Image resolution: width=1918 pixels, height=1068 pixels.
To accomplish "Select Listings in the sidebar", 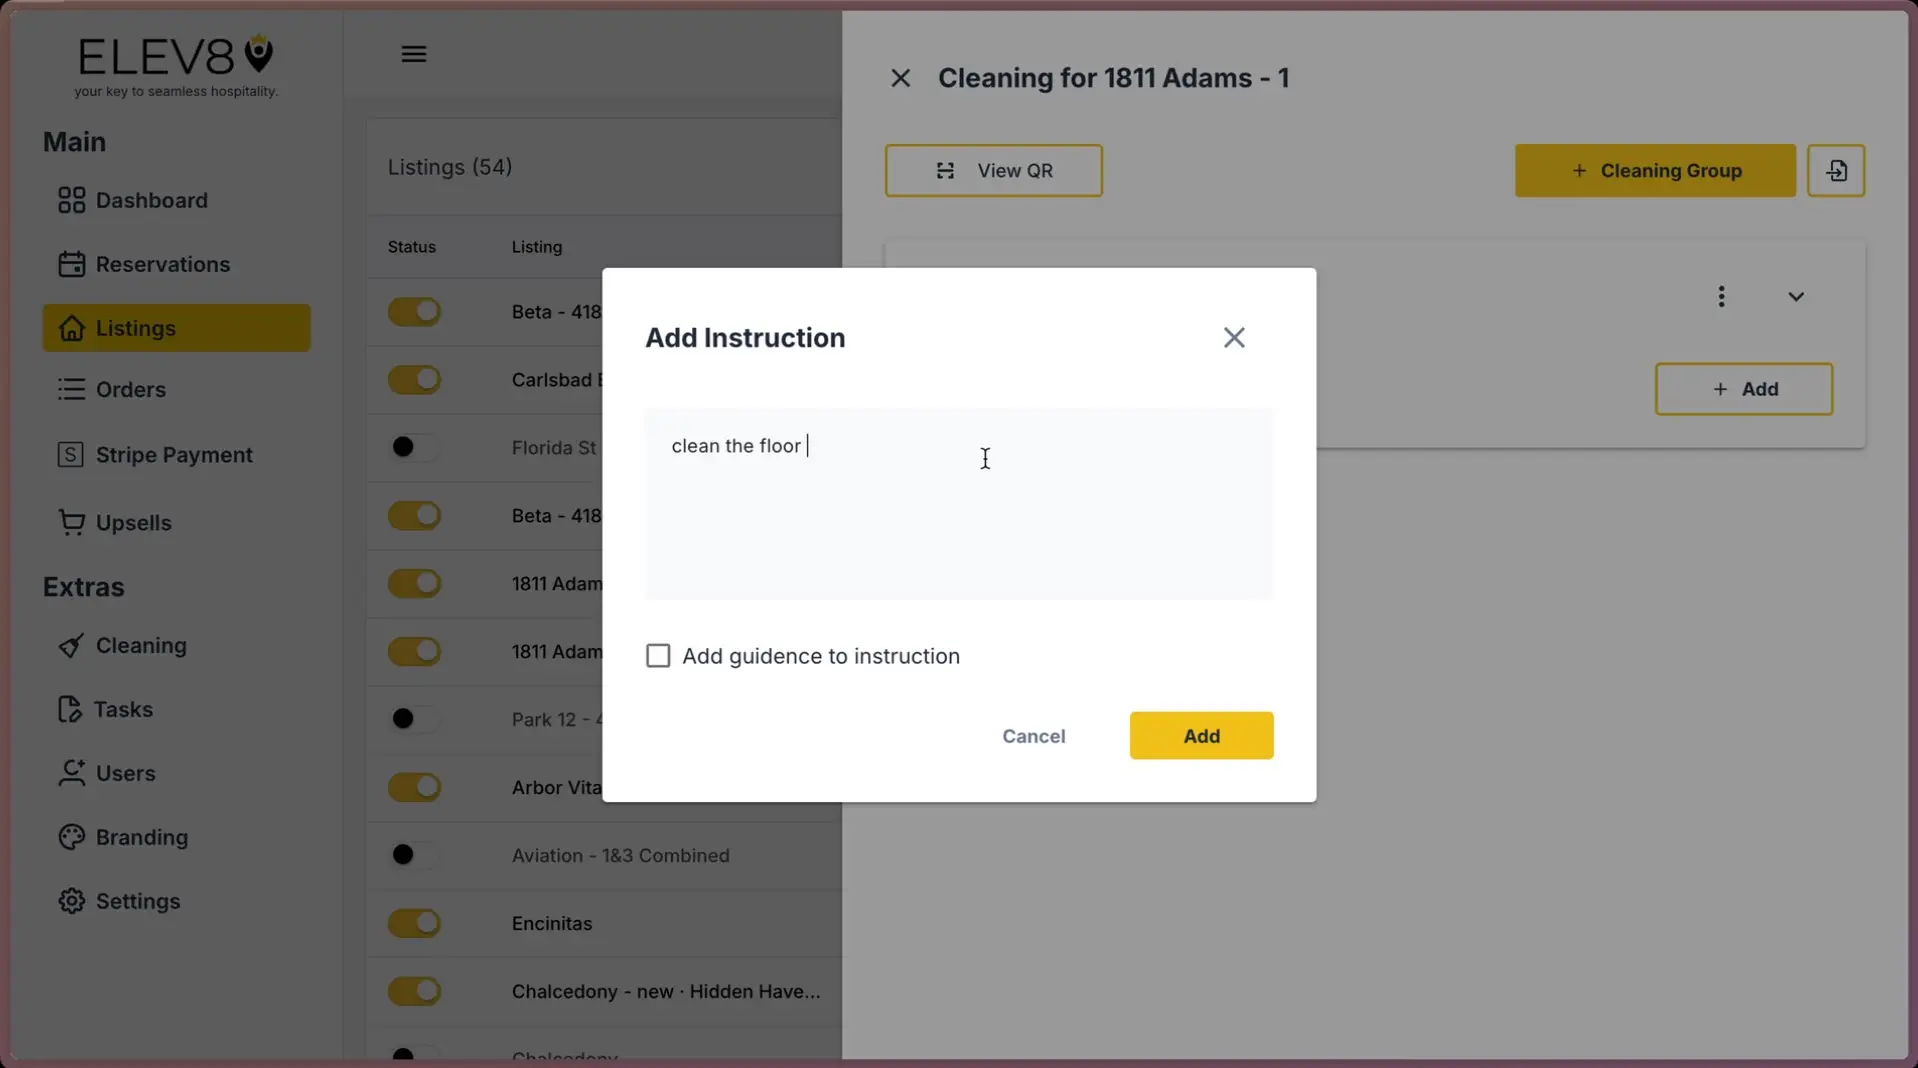I will coord(135,328).
